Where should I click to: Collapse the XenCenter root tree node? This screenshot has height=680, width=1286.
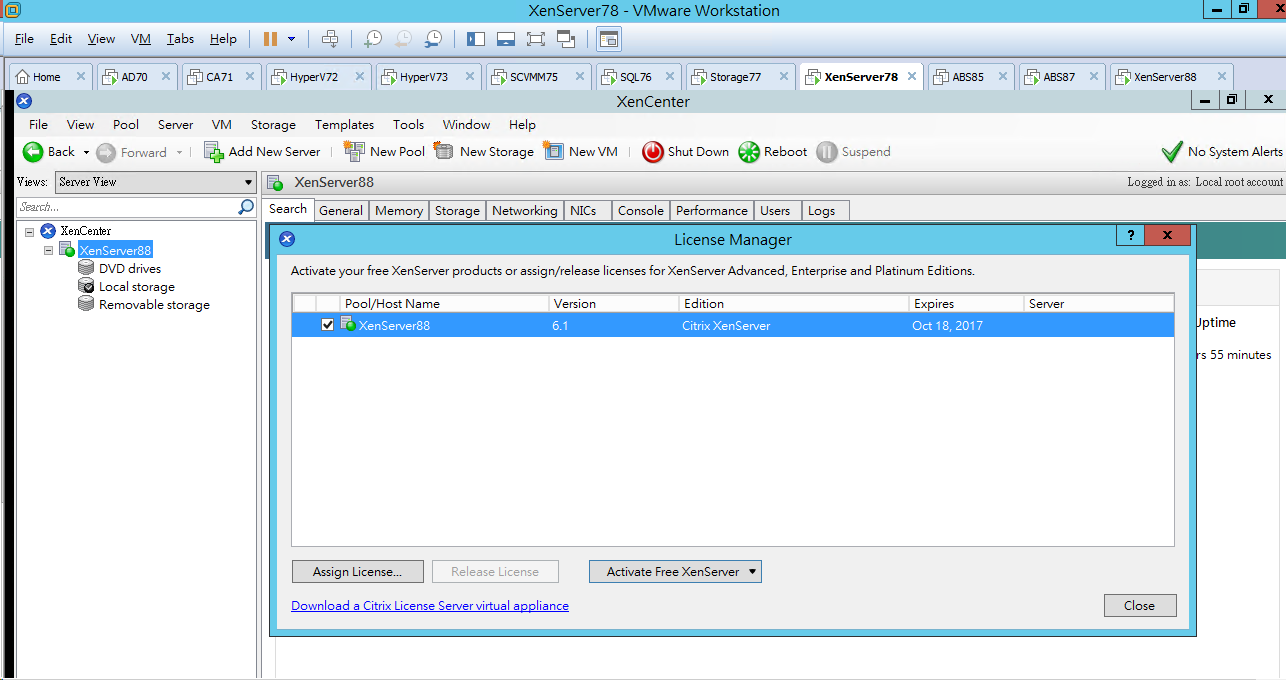click(30, 231)
